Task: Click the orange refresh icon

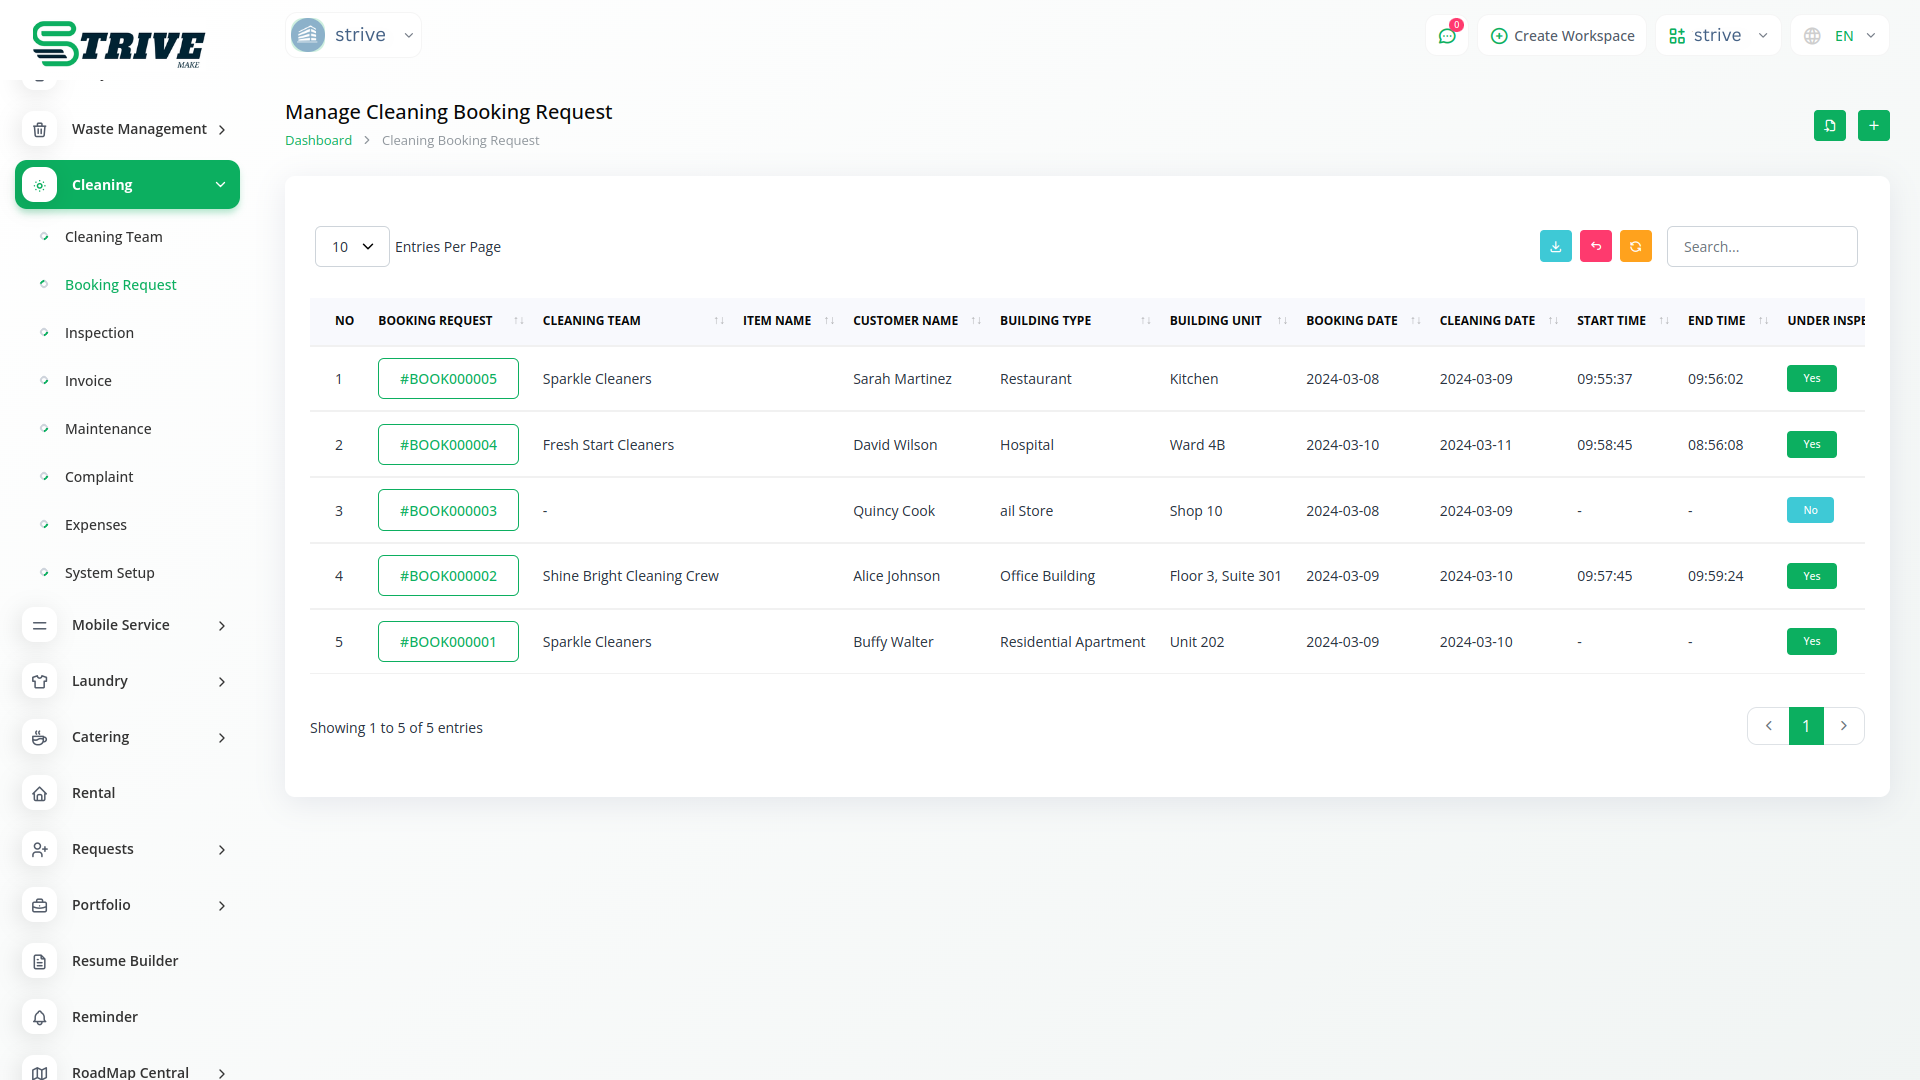Action: (x=1635, y=246)
